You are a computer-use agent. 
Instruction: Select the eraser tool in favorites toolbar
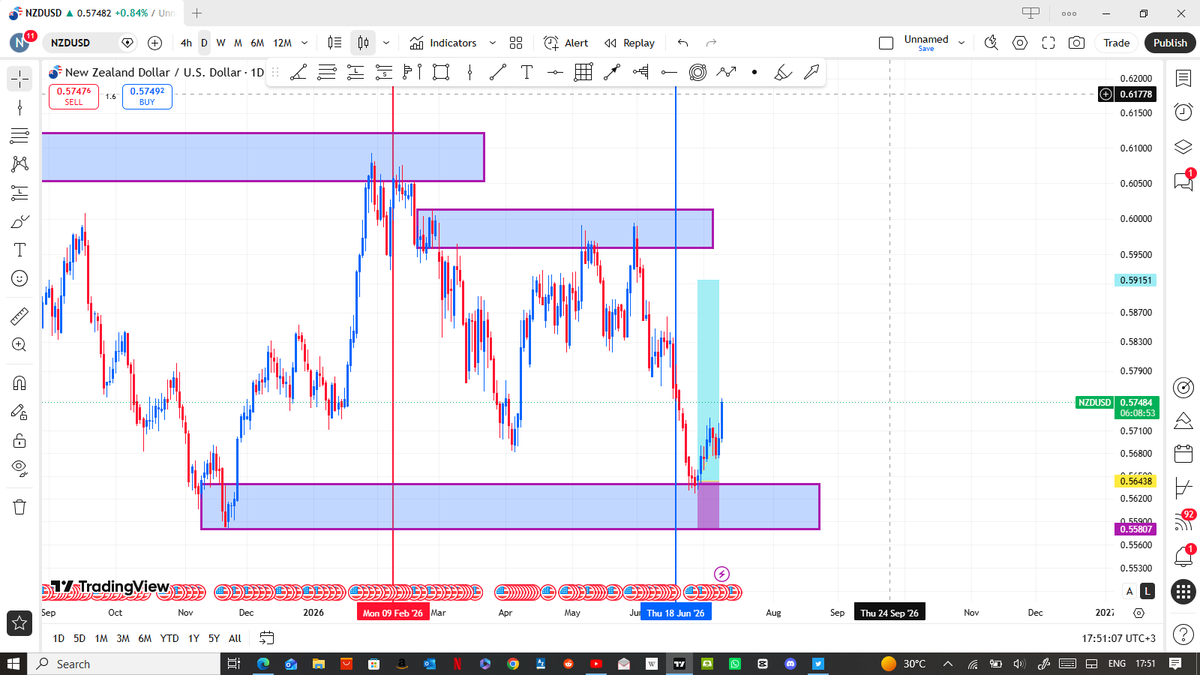tap(784, 72)
